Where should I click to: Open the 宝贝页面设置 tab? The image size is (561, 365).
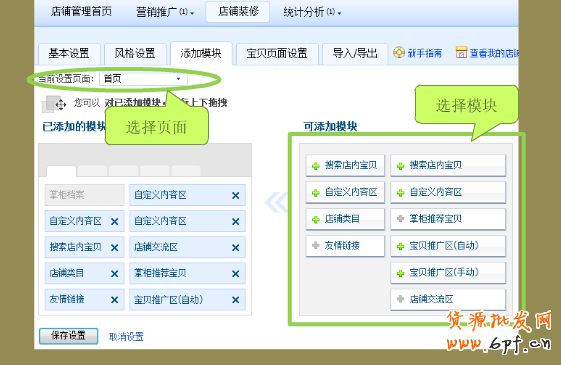pyautogui.click(x=277, y=54)
